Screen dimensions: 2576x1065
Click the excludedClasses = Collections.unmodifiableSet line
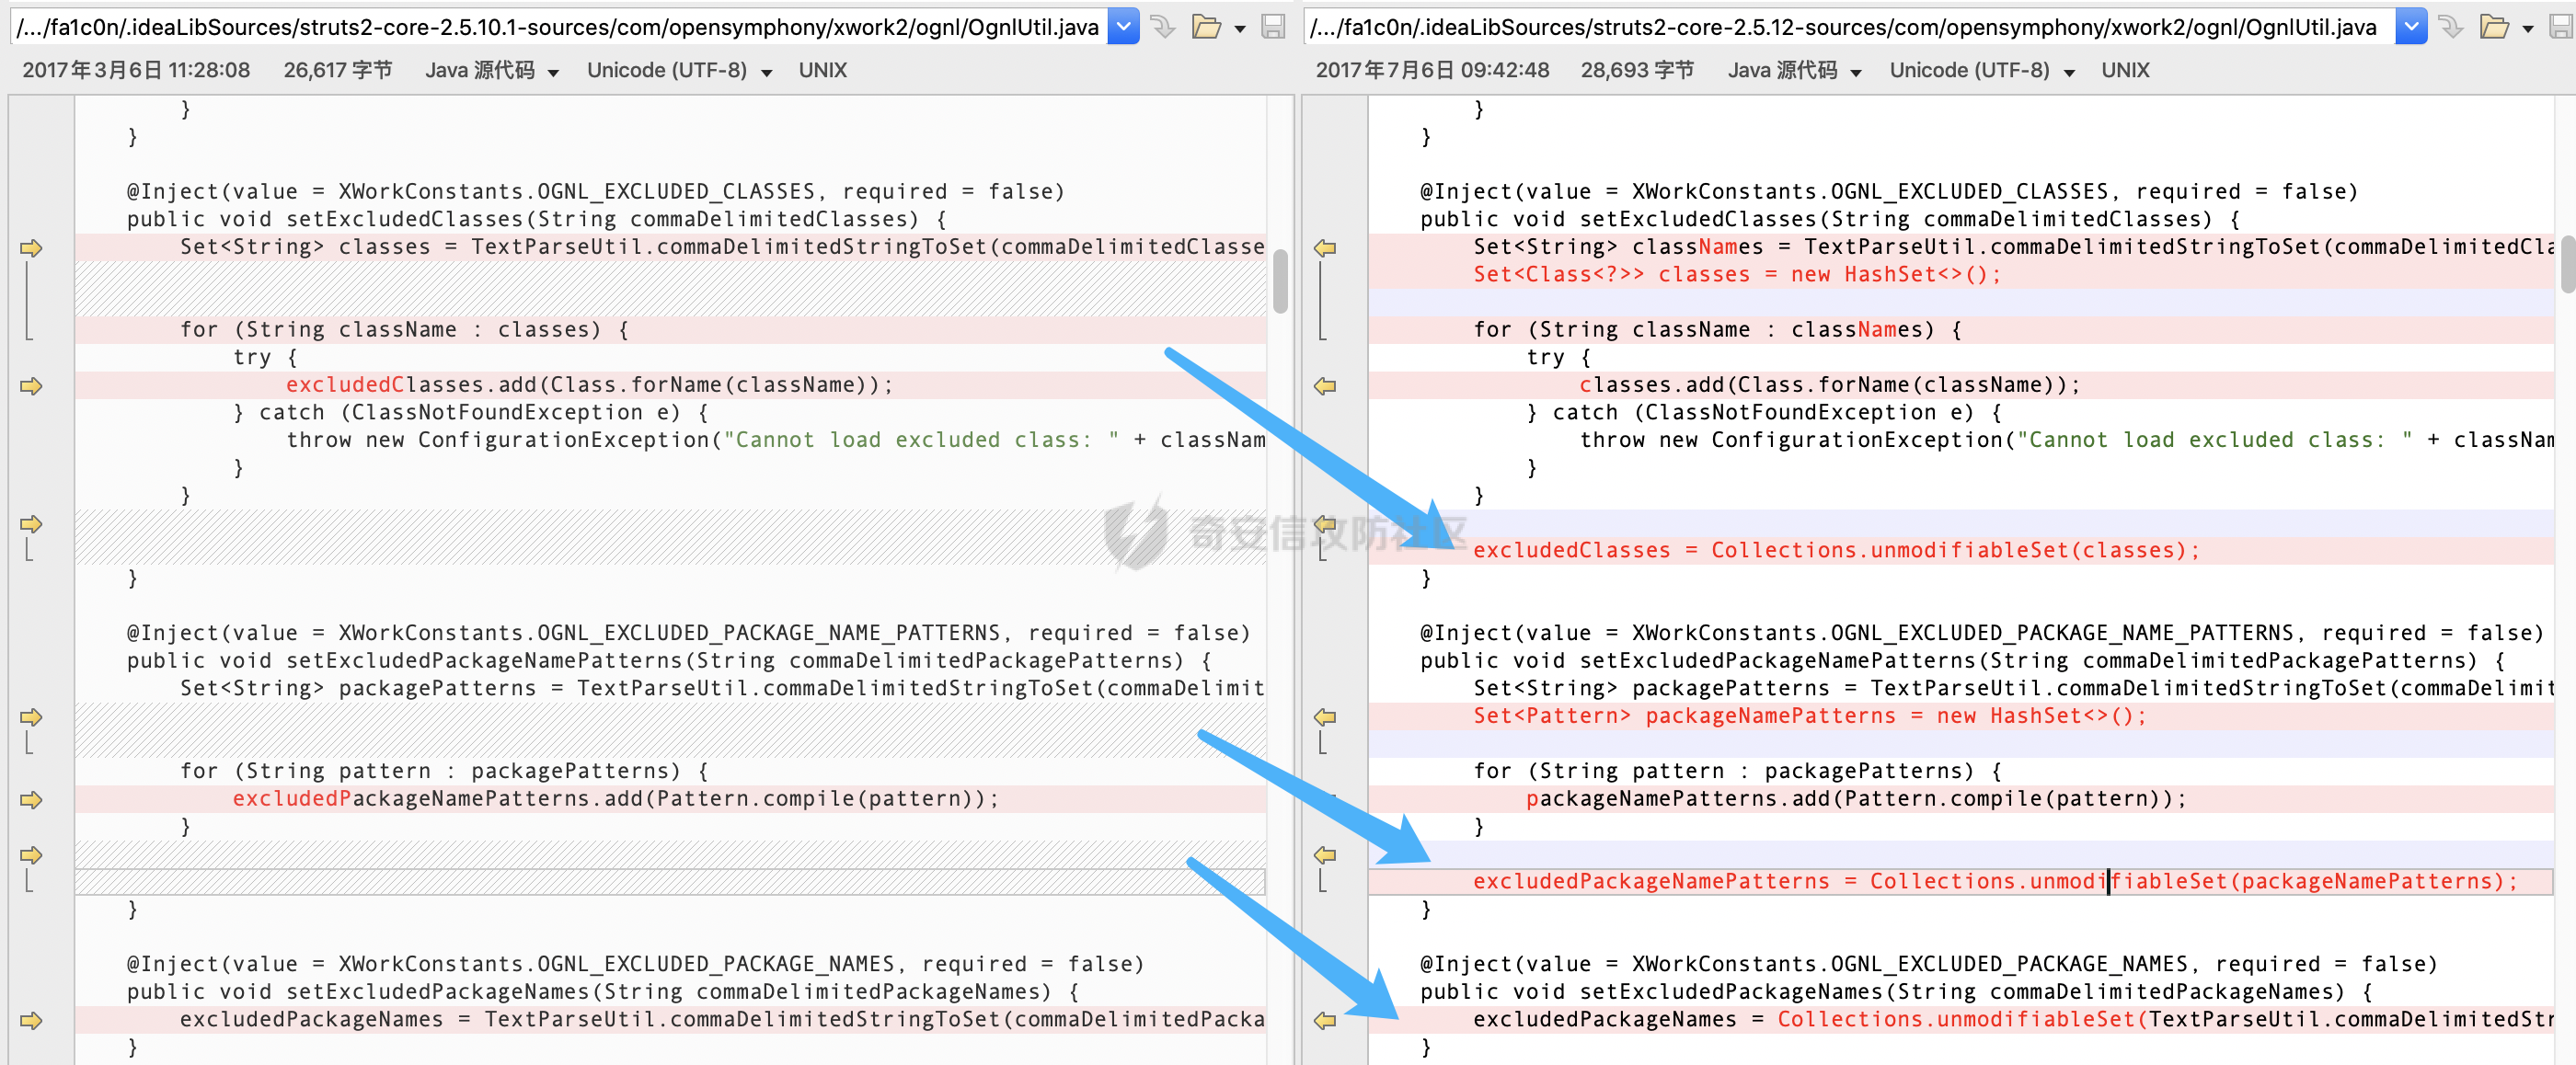click(x=1960, y=551)
